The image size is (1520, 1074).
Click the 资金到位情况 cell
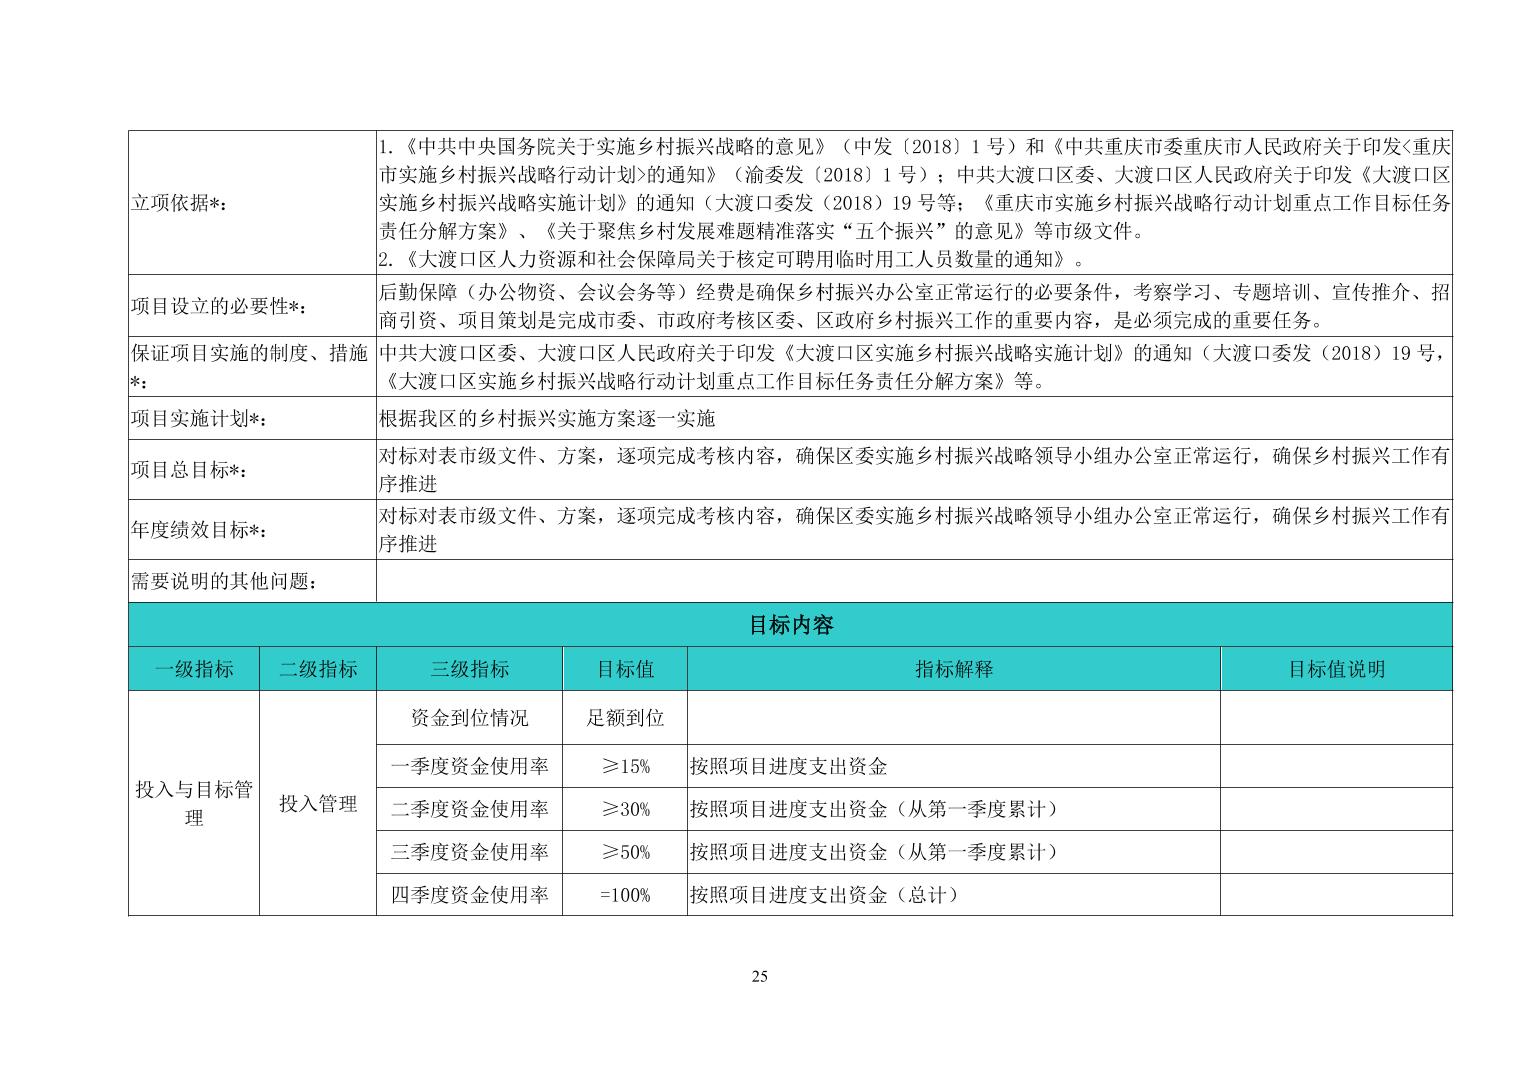click(x=469, y=718)
